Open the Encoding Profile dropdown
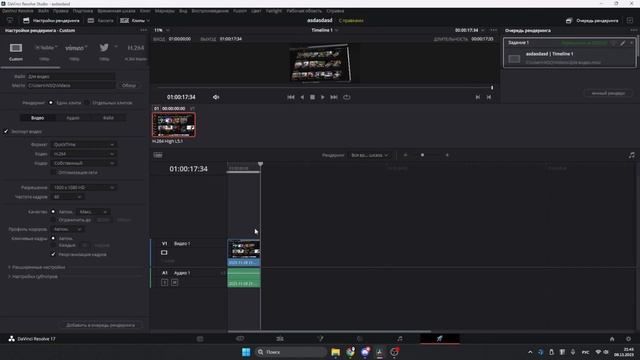Screen dimensions: 640x360 point(68,229)
